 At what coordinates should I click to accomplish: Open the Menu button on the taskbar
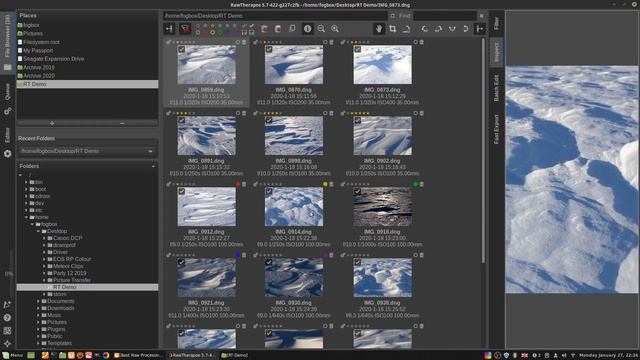coord(13,355)
